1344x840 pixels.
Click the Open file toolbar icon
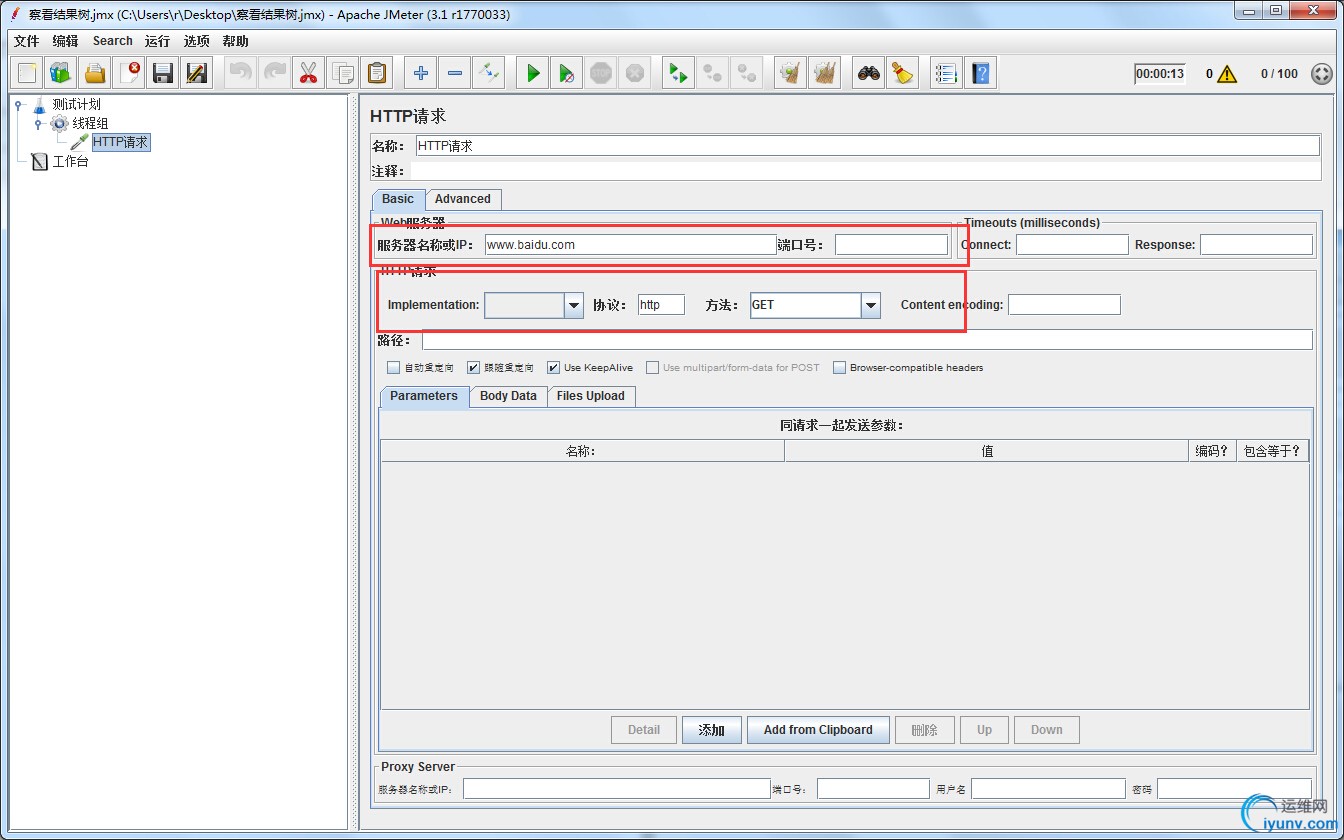pyautogui.click(x=95, y=73)
